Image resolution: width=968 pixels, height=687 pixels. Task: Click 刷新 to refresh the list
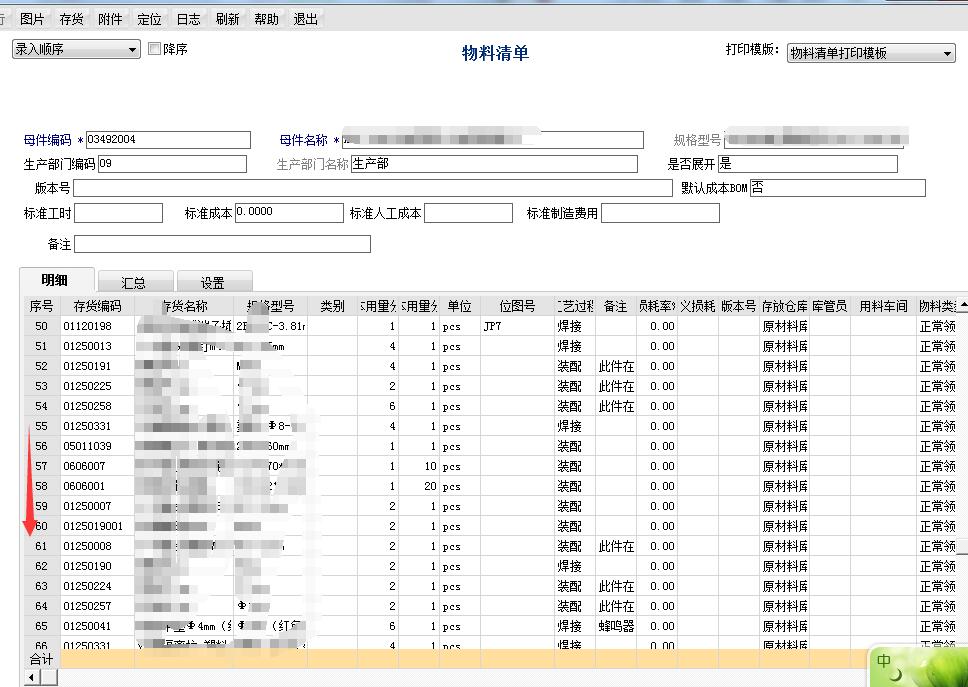227,19
